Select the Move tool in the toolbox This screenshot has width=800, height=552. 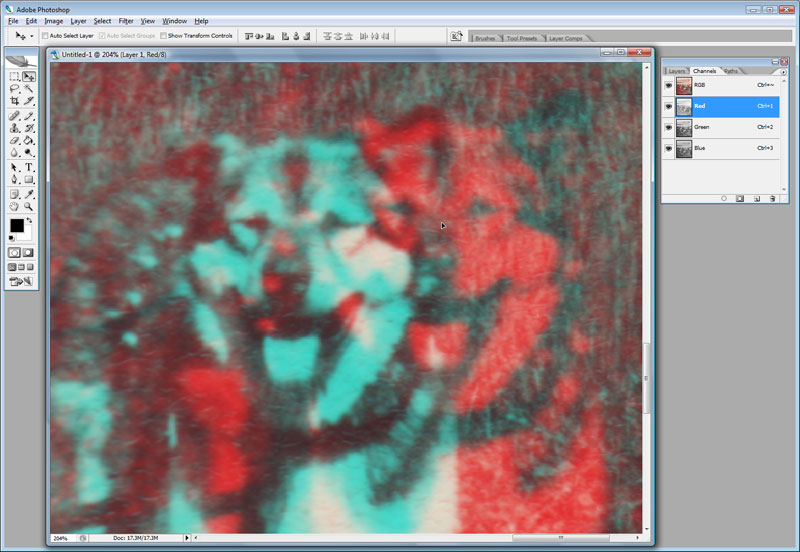tap(29, 76)
